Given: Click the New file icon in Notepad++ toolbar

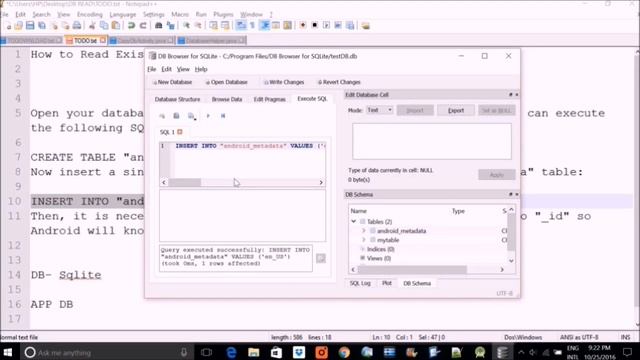Looking at the screenshot, I should click(x=8, y=26).
